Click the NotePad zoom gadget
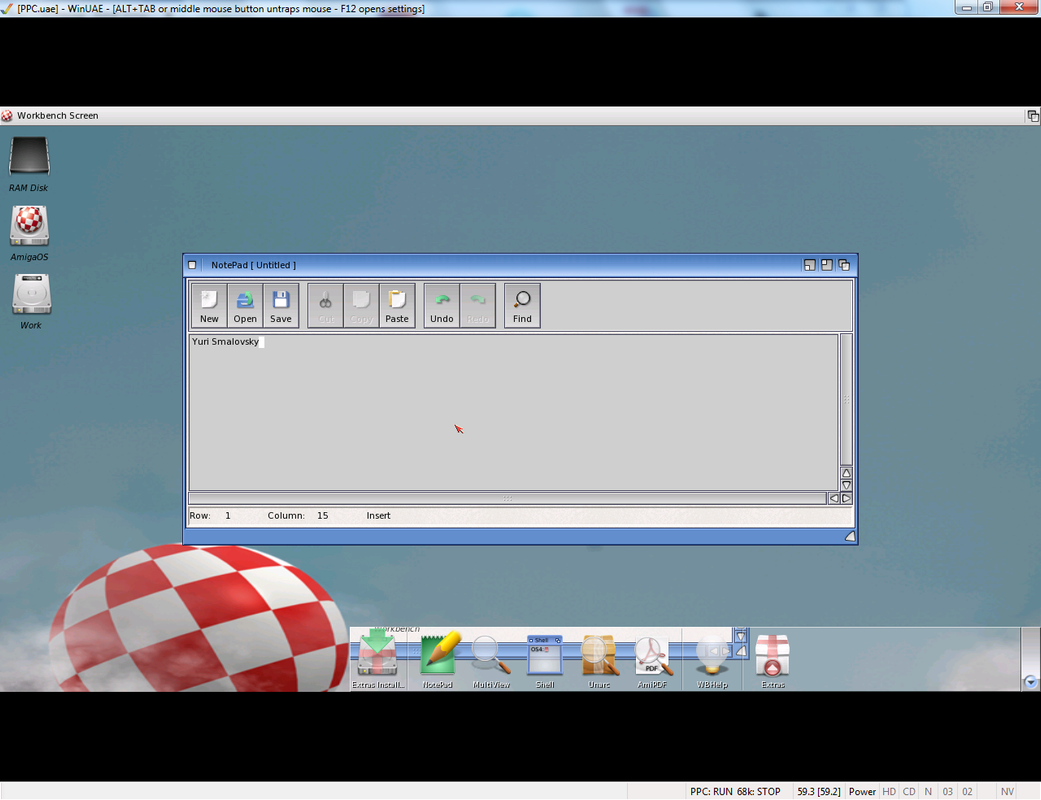Viewport: 1041px width, 800px height. 827,265
